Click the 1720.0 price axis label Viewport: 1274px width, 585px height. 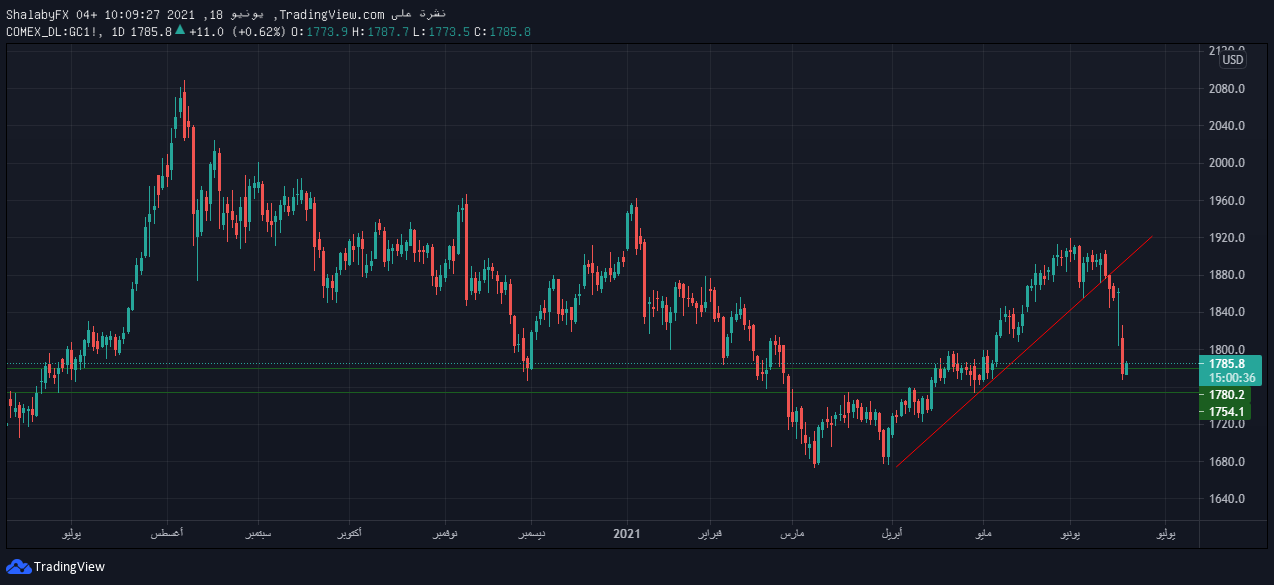pos(1226,424)
